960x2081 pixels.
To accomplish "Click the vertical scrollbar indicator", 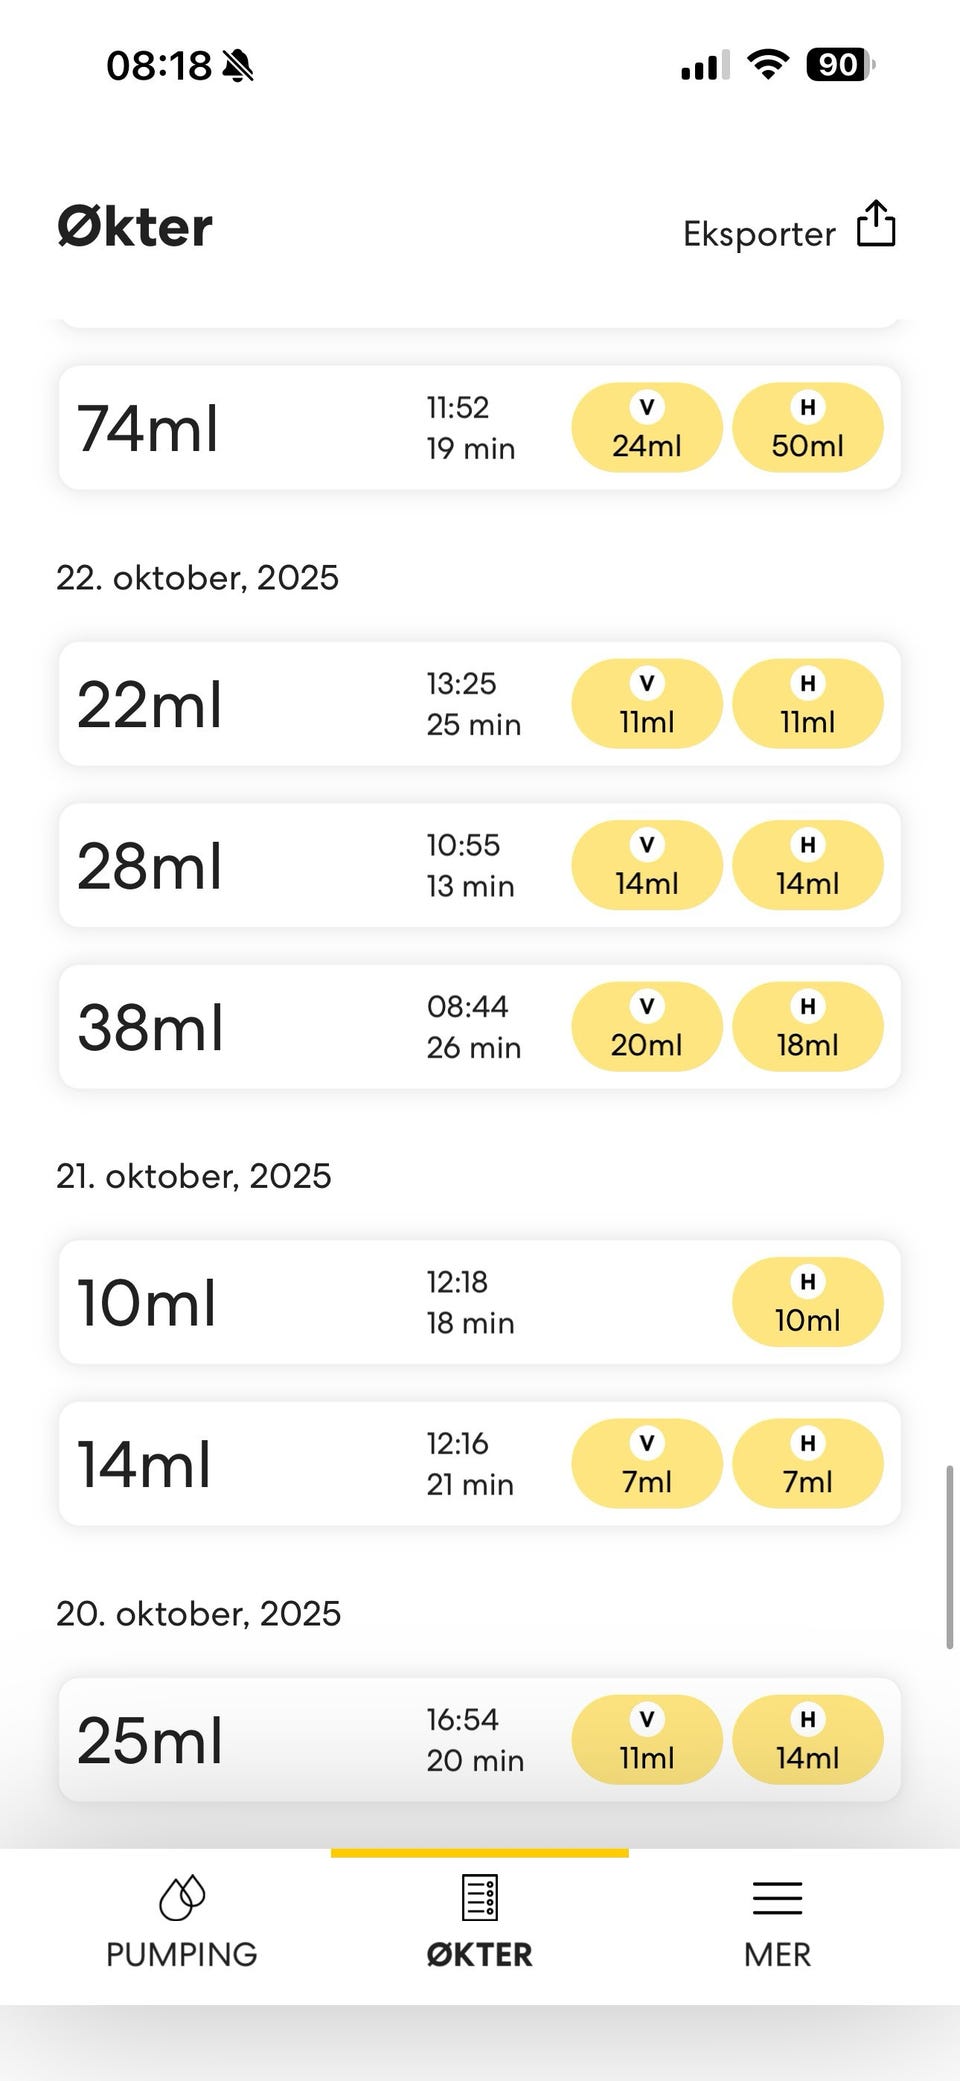I will [x=949, y=1557].
